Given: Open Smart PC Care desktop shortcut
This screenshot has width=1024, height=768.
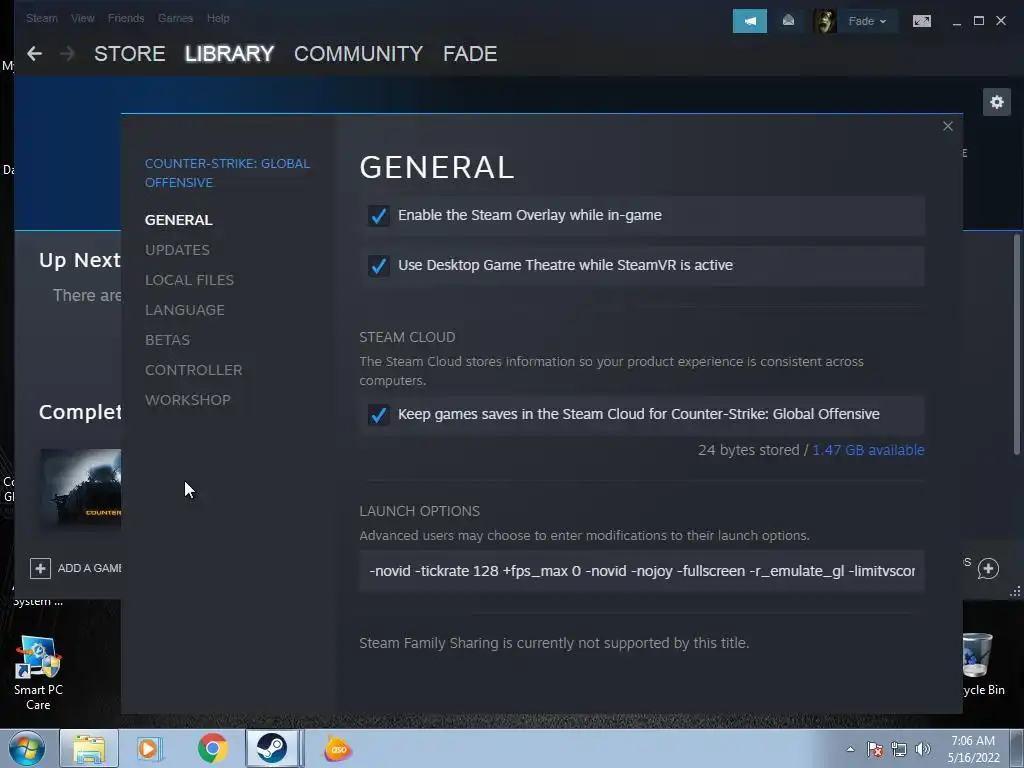Looking at the screenshot, I should 38,673.
